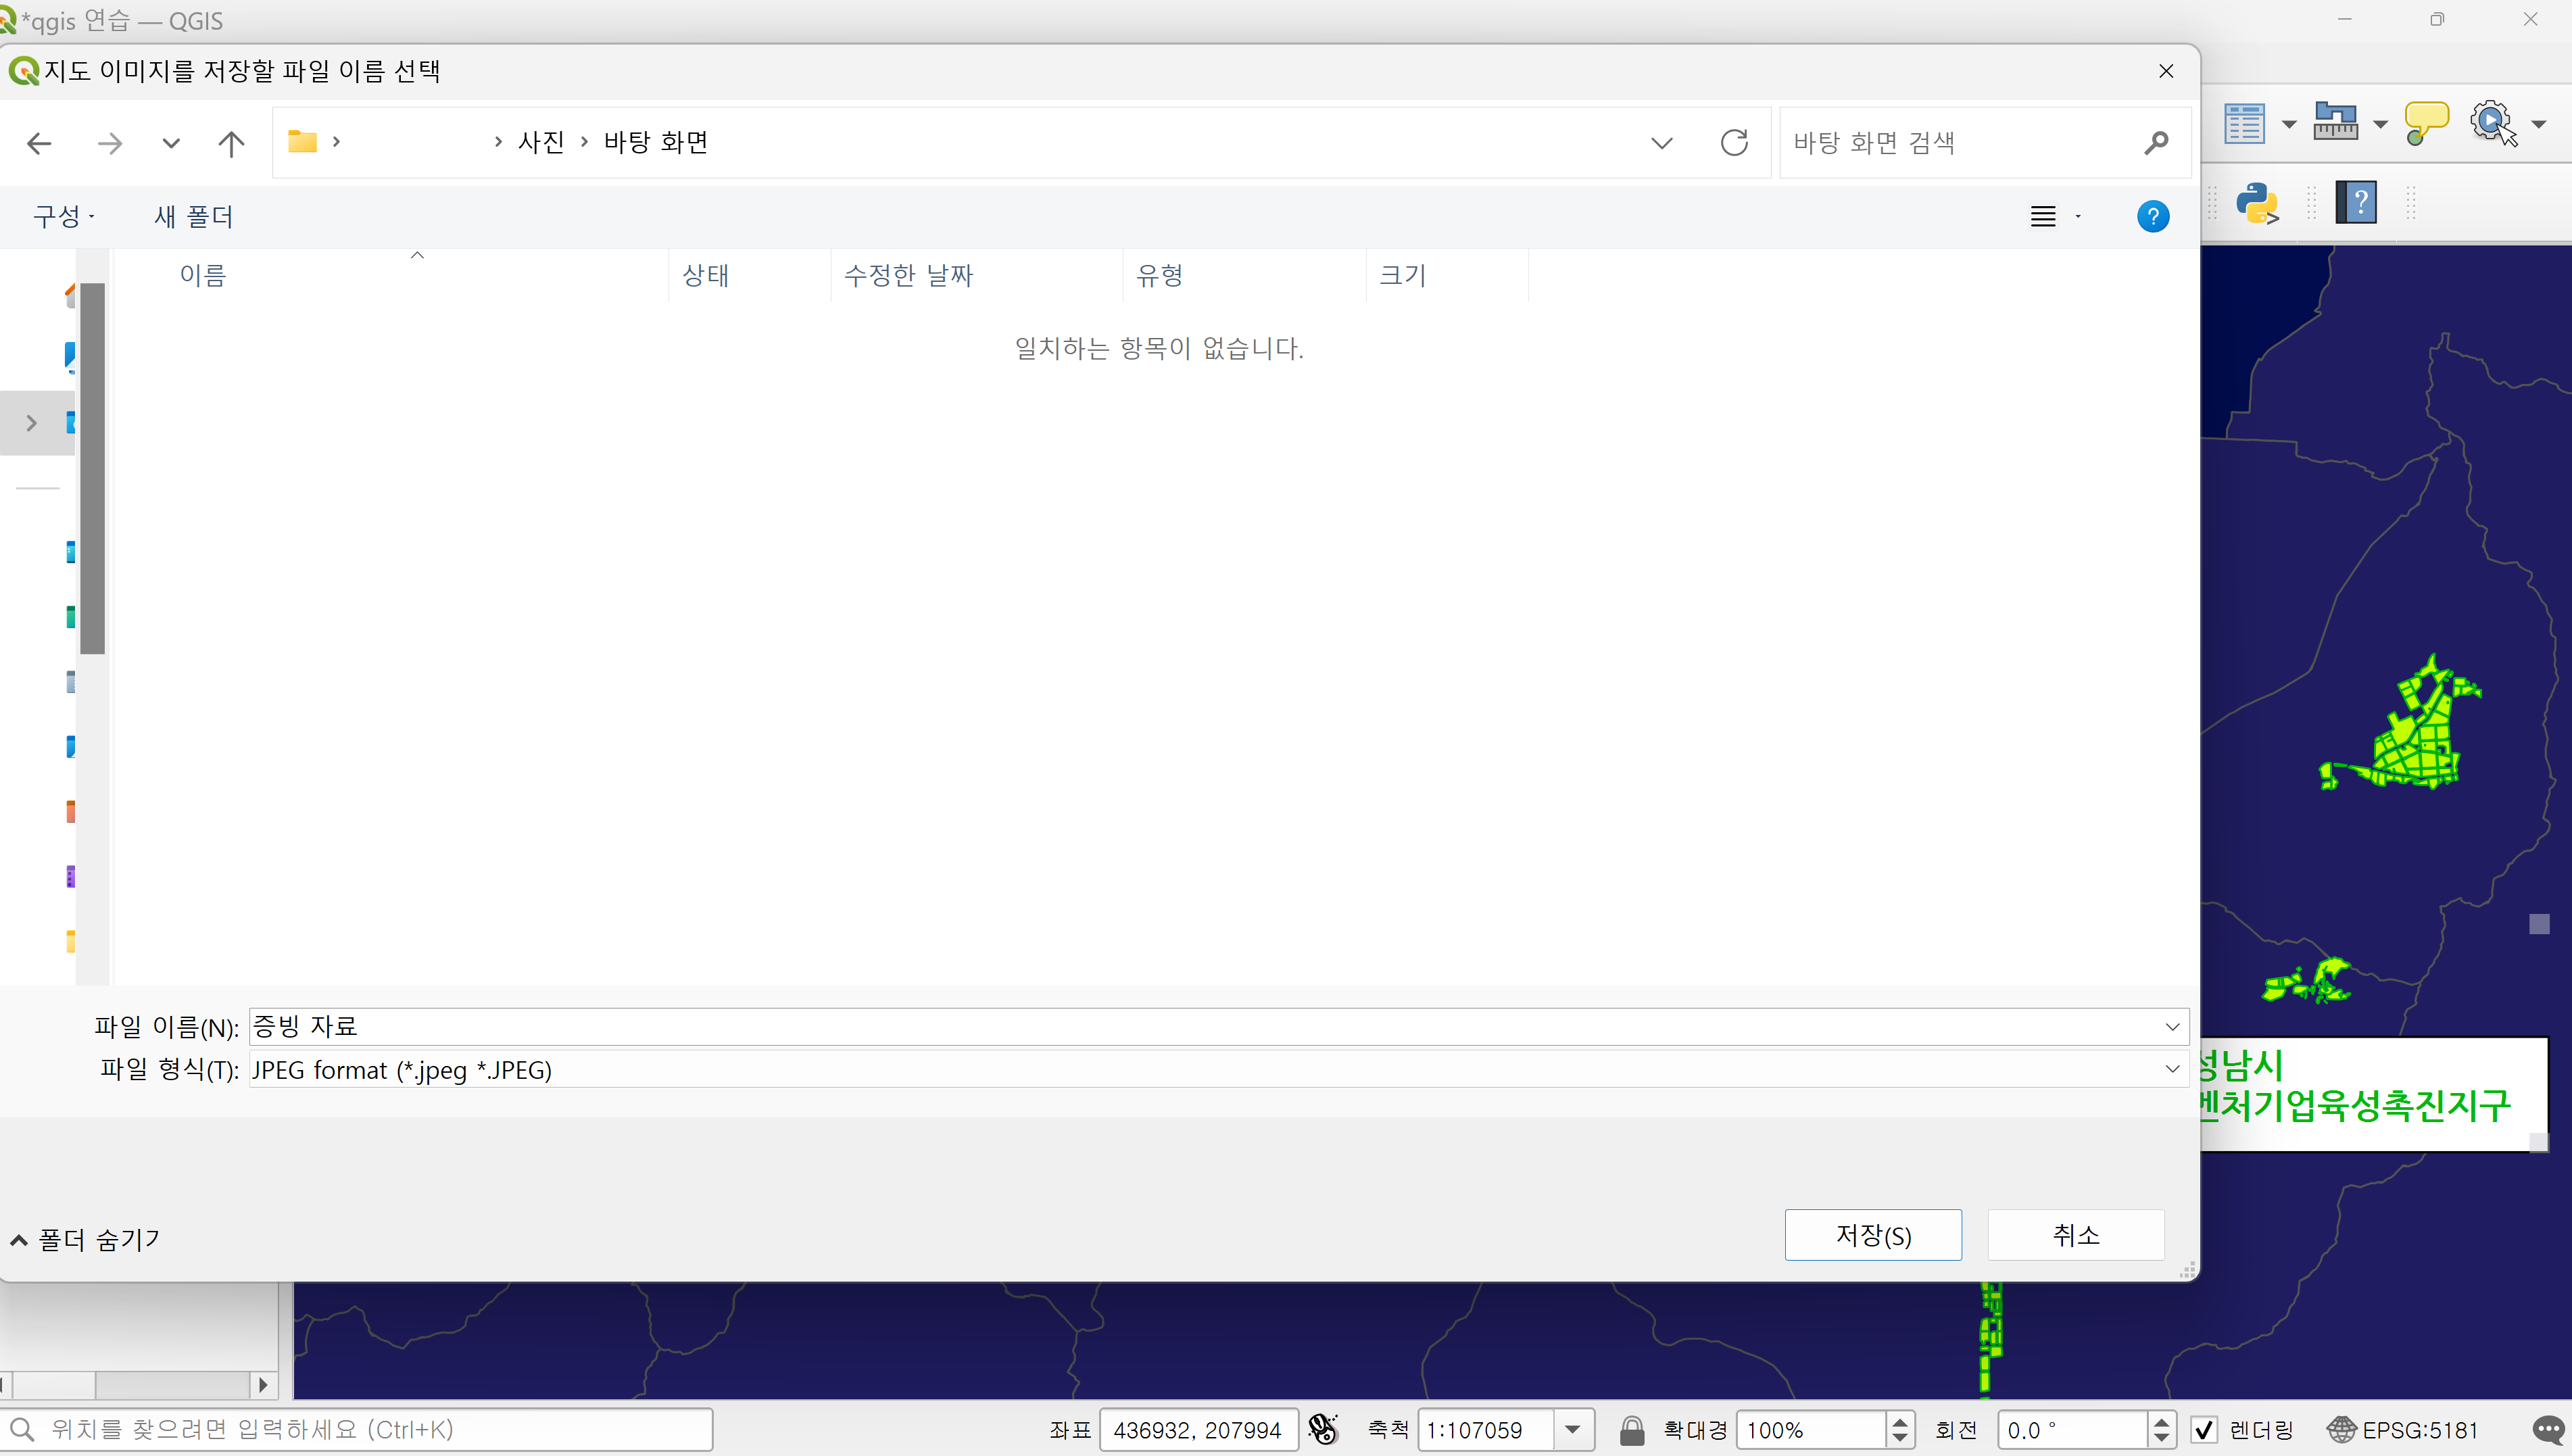
Task: Open the 축척 scale dropdown arrow
Action: point(1573,1430)
